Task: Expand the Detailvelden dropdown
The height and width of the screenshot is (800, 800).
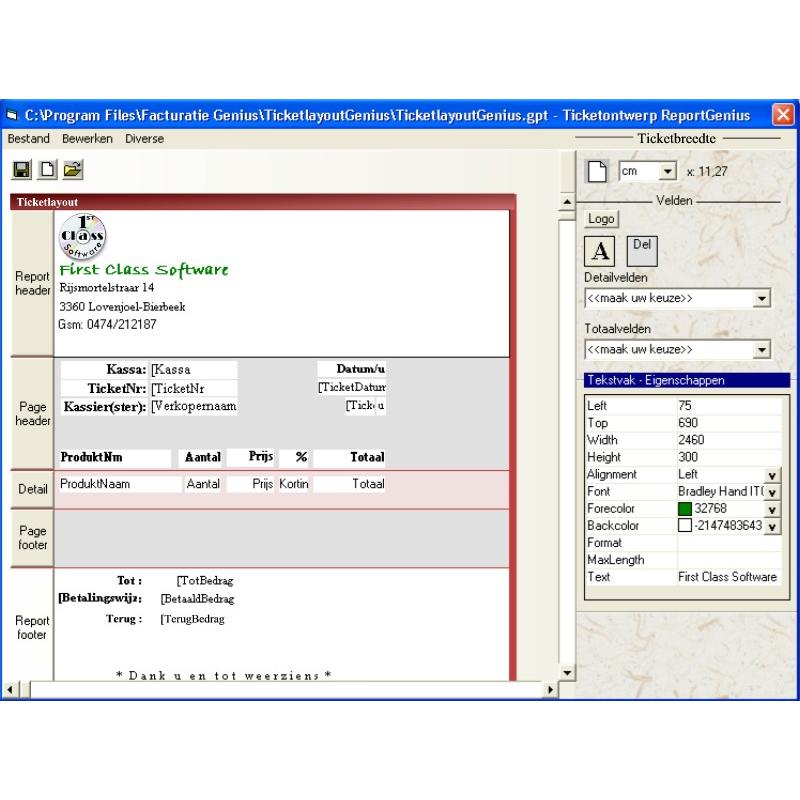Action: point(761,298)
